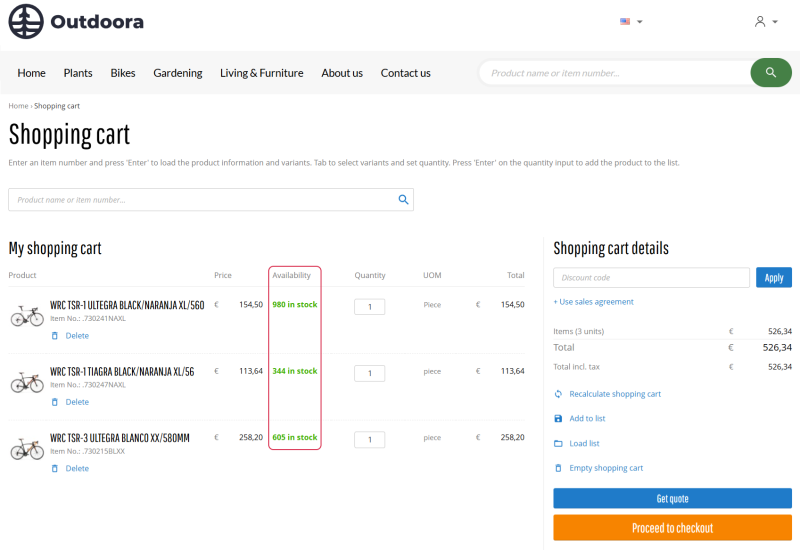Screen dimensions: 800x550
Task: Open WRC TSR-1 TIAGRA bike thumbnail
Action: click(27, 382)
